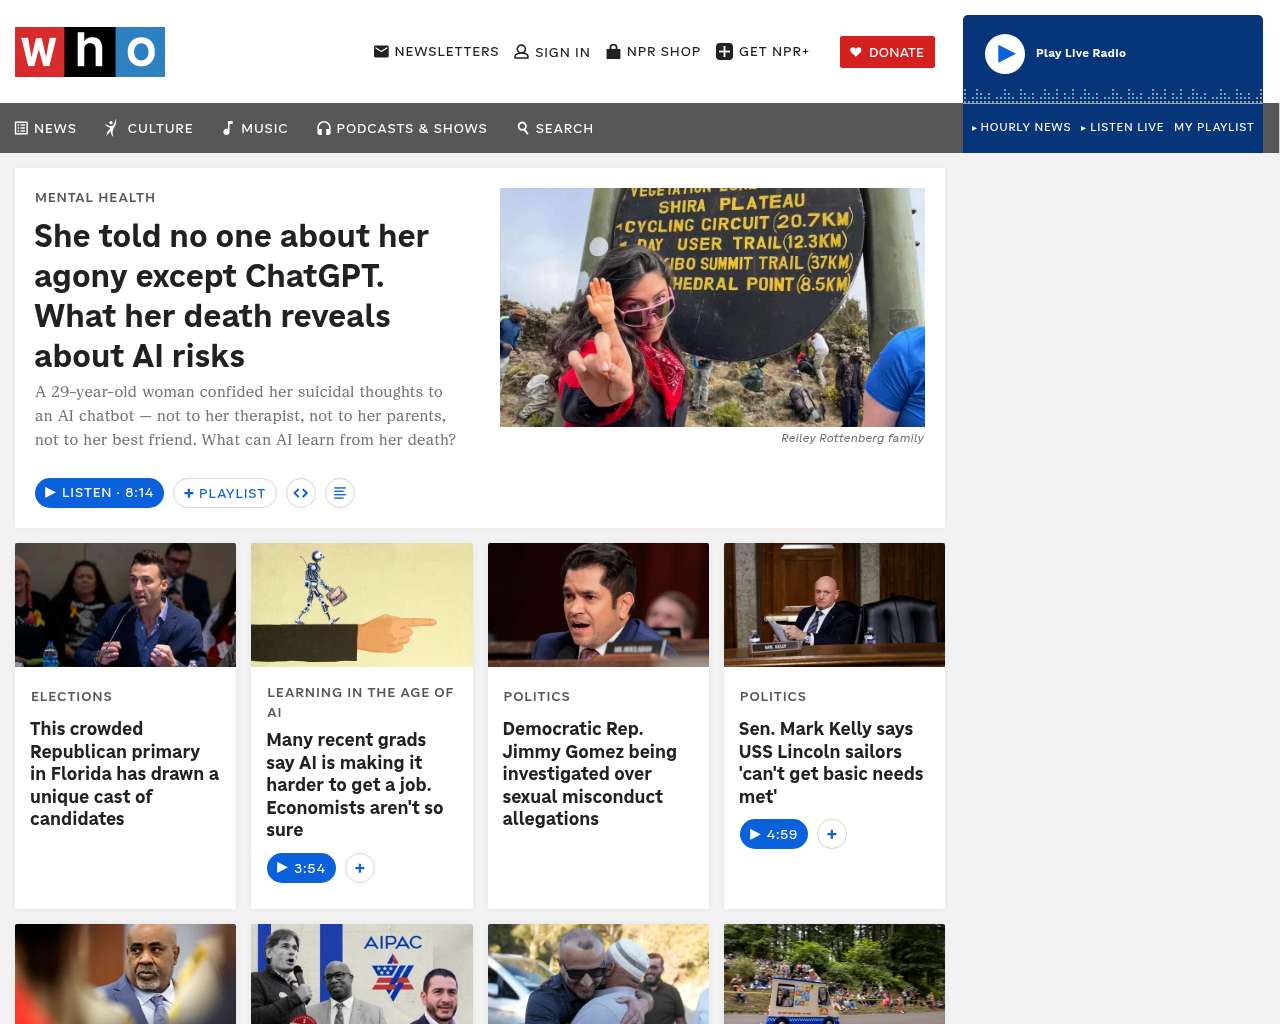Click the AIPAC collage thumbnail
Image resolution: width=1280 pixels, height=1024 pixels.
pyautogui.click(x=362, y=974)
